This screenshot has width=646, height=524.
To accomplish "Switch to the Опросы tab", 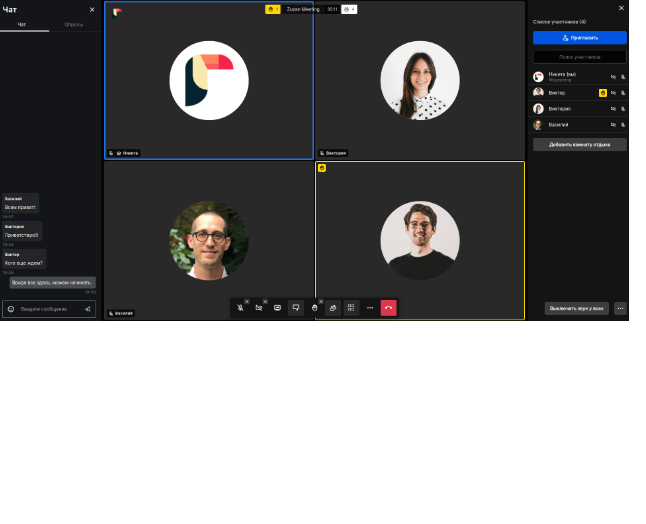I will point(74,24).
